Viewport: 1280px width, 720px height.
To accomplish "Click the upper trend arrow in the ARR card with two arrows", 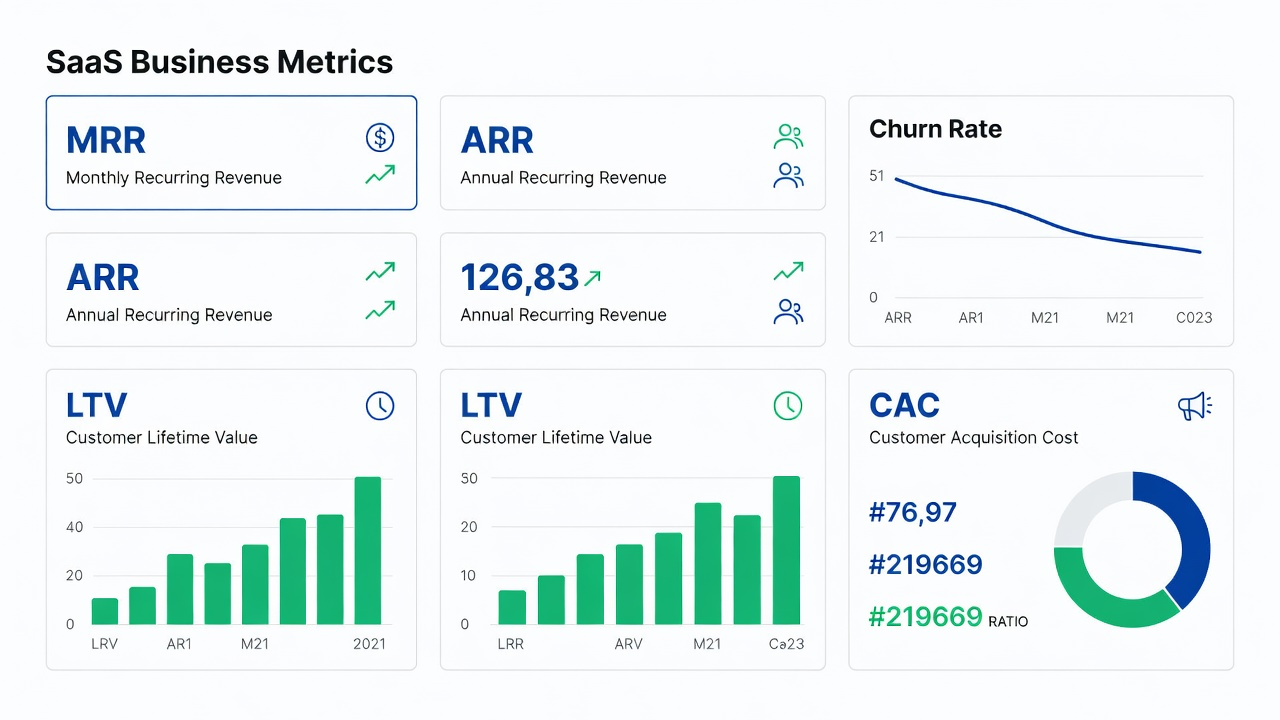I will (380, 271).
